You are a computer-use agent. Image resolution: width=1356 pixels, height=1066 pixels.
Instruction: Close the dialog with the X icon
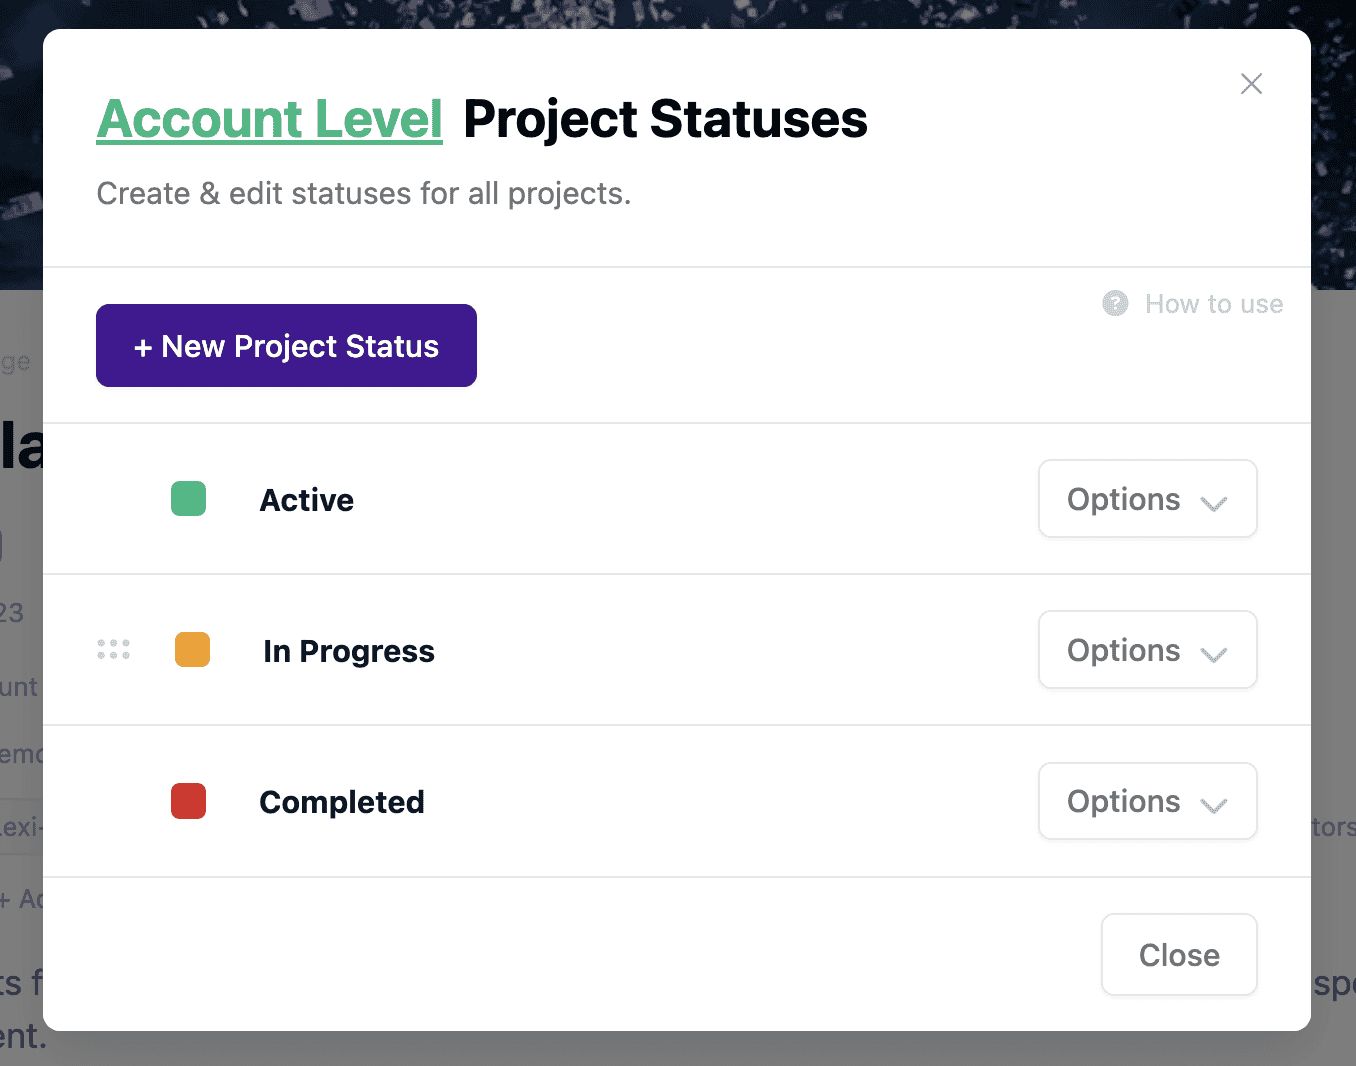[1251, 84]
